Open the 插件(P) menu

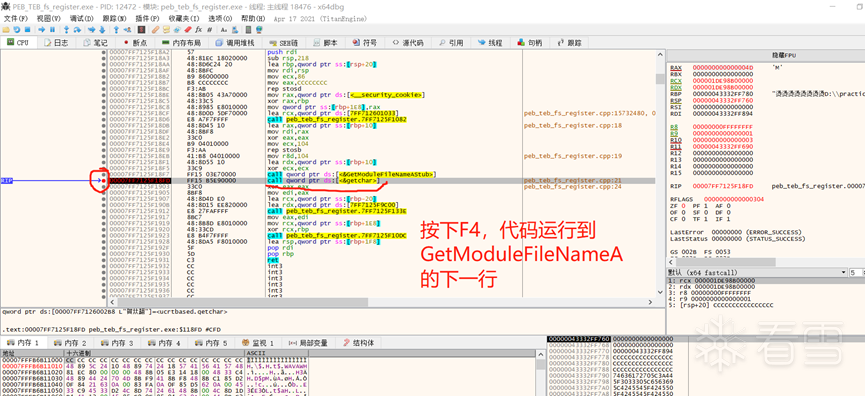click(147, 18)
